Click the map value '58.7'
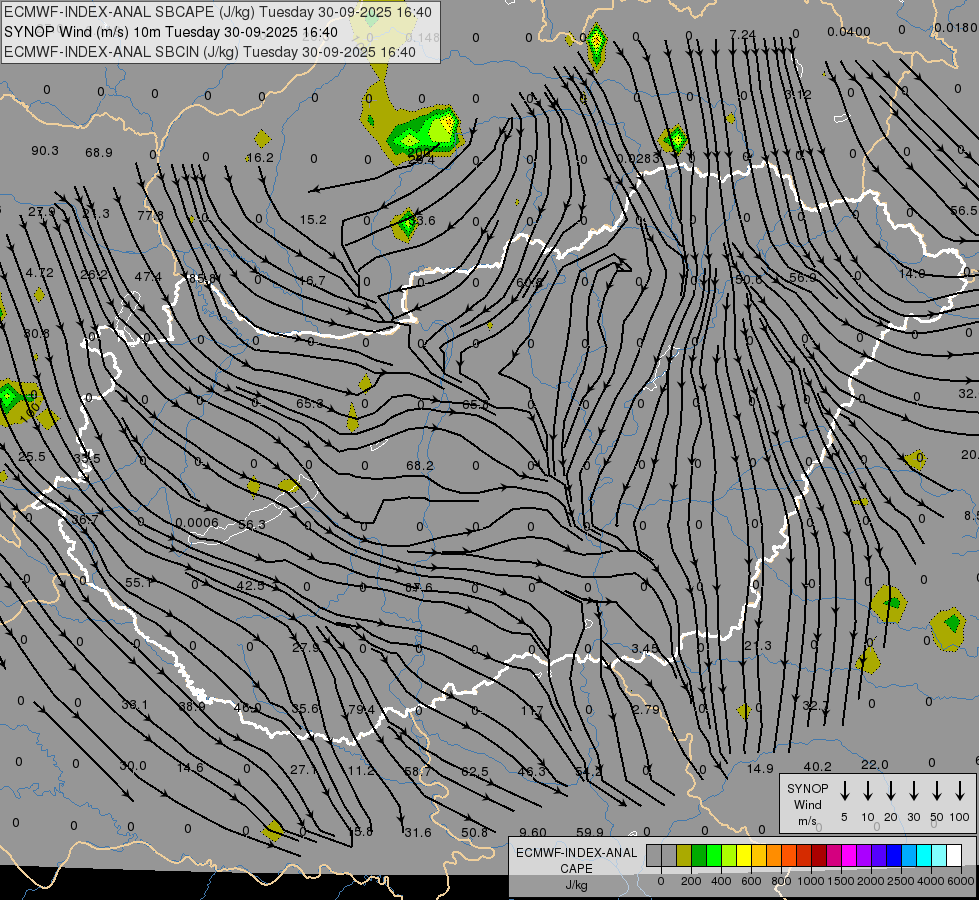Viewport: 979px width, 900px height. 417,771
